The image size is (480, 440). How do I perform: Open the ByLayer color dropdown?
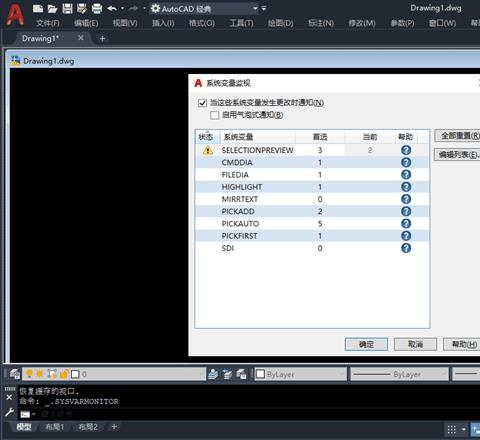[300, 374]
